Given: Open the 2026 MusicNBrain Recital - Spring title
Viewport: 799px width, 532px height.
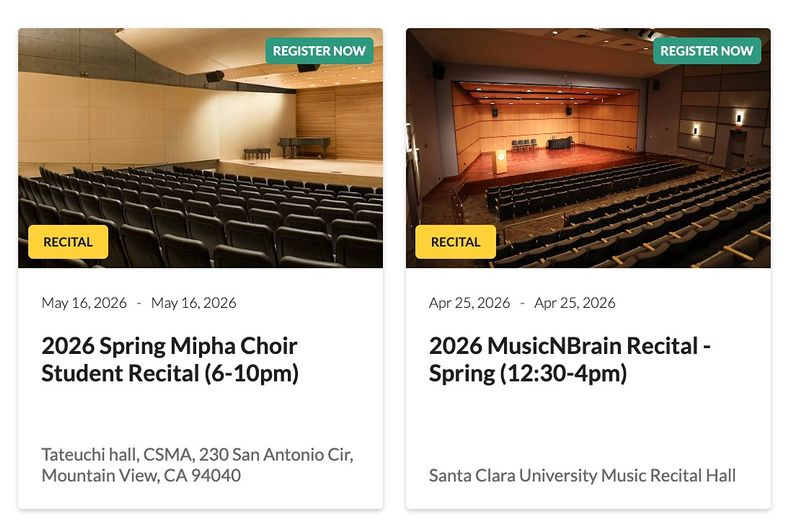Looking at the screenshot, I should pyautogui.click(x=570, y=360).
